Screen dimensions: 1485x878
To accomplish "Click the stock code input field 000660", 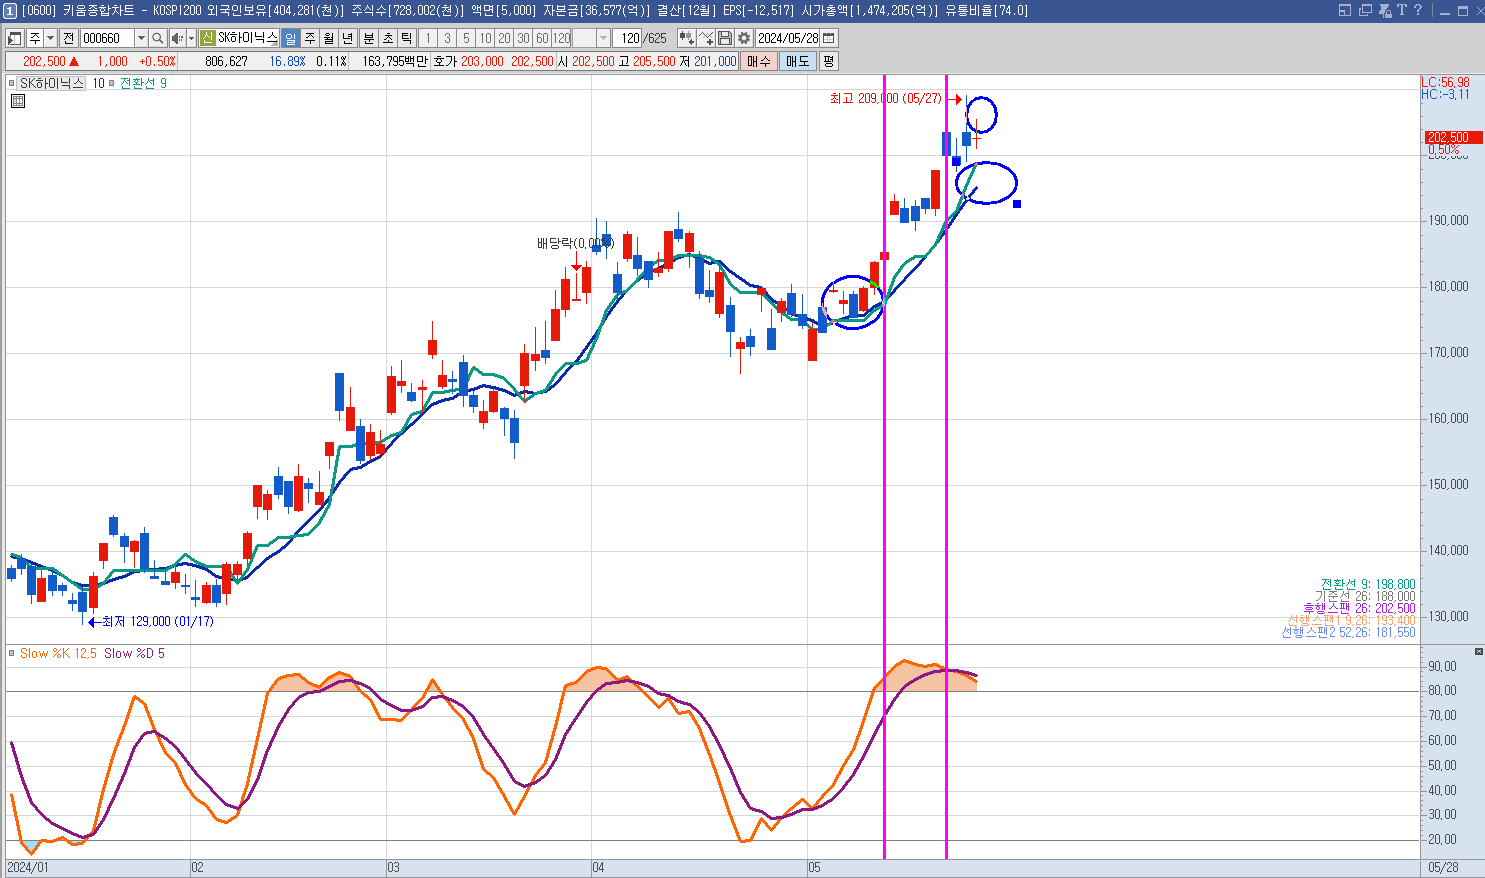I will pos(107,38).
